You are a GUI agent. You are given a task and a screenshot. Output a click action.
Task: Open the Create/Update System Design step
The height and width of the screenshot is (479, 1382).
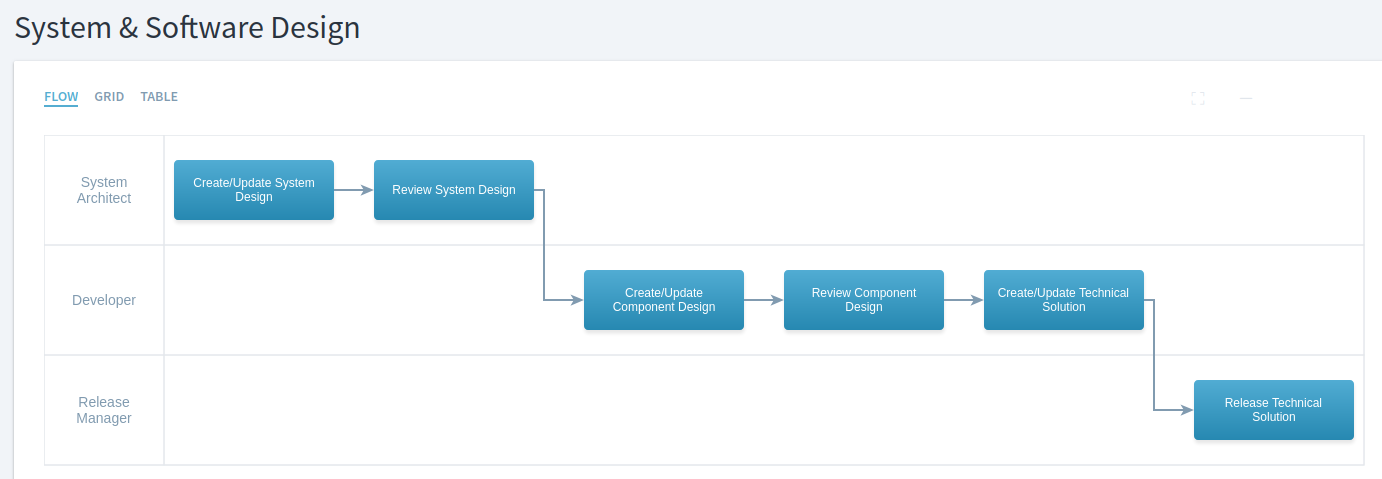(x=254, y=190)
